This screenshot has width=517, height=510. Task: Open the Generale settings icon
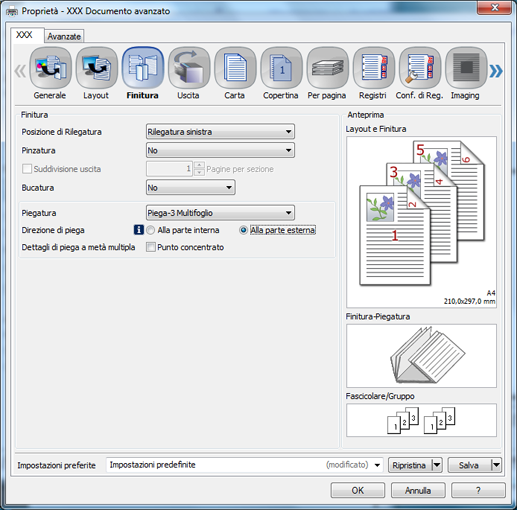pos(50,68)
